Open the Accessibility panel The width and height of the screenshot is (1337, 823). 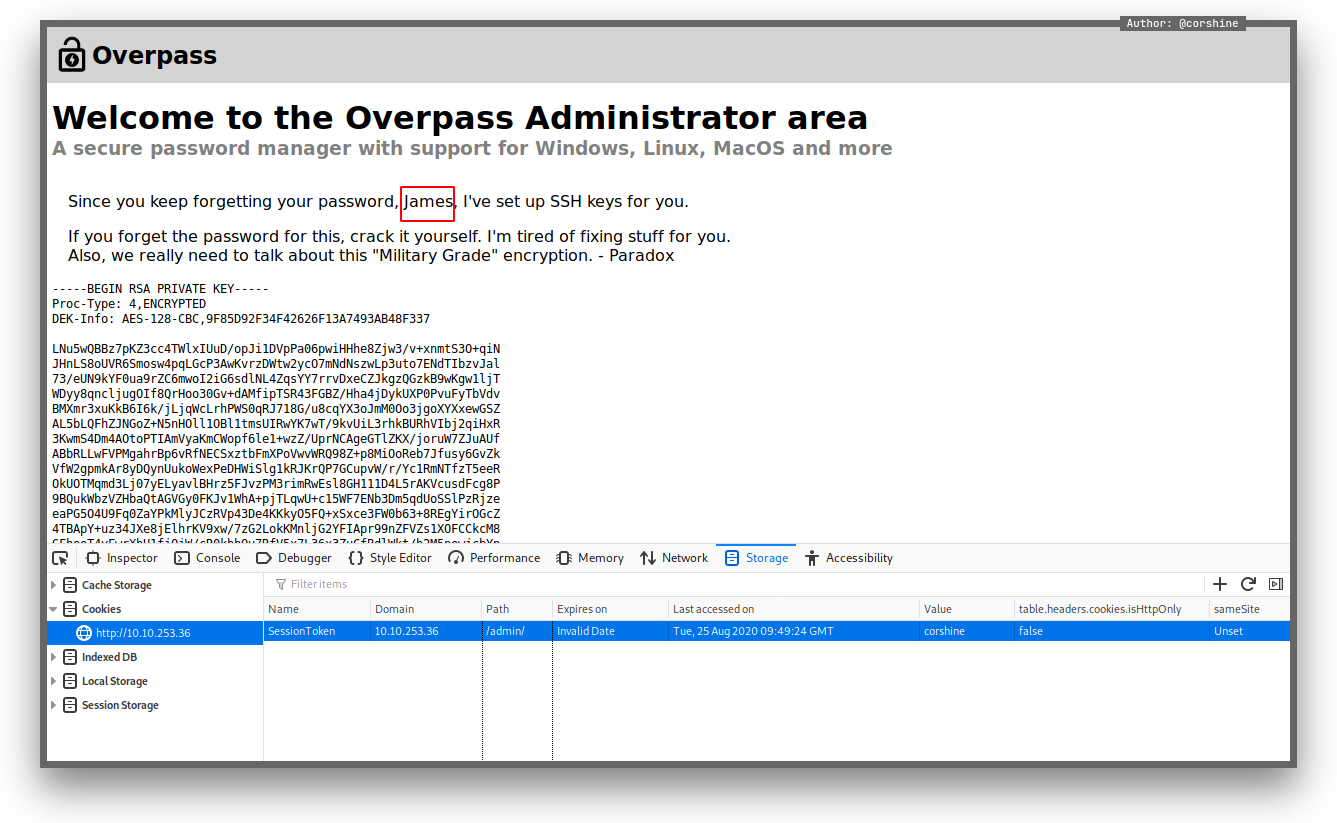click(848, 558)
